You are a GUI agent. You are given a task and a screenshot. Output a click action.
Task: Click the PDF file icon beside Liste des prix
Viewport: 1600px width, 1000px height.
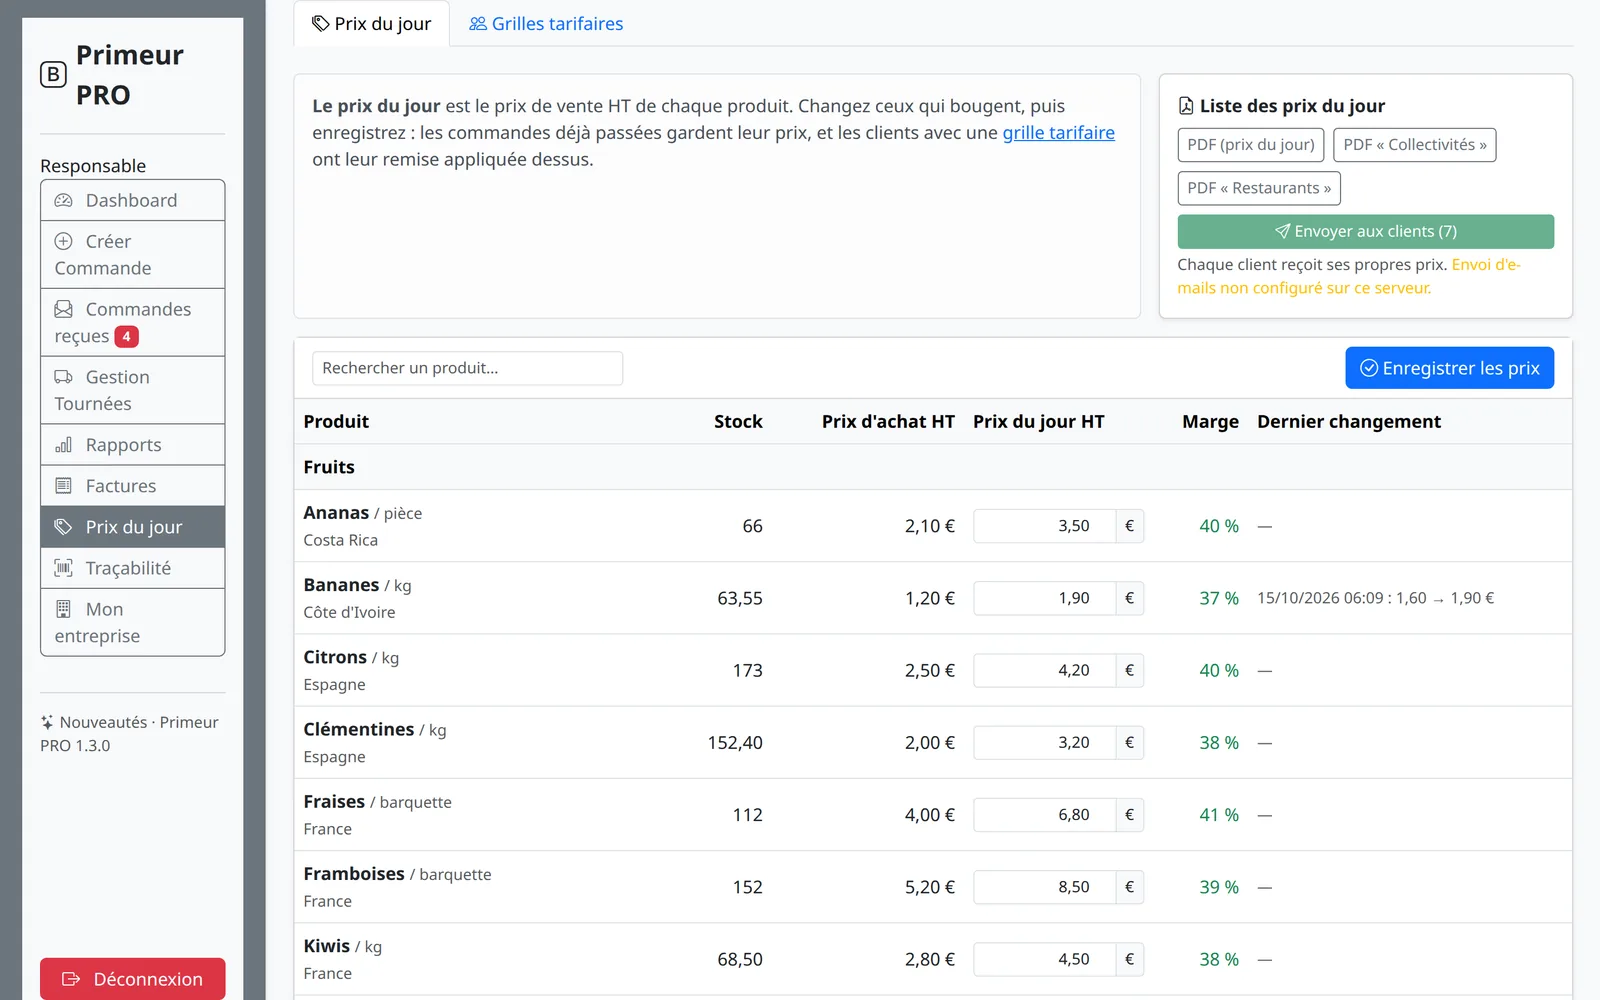[x=1186, y=106]
